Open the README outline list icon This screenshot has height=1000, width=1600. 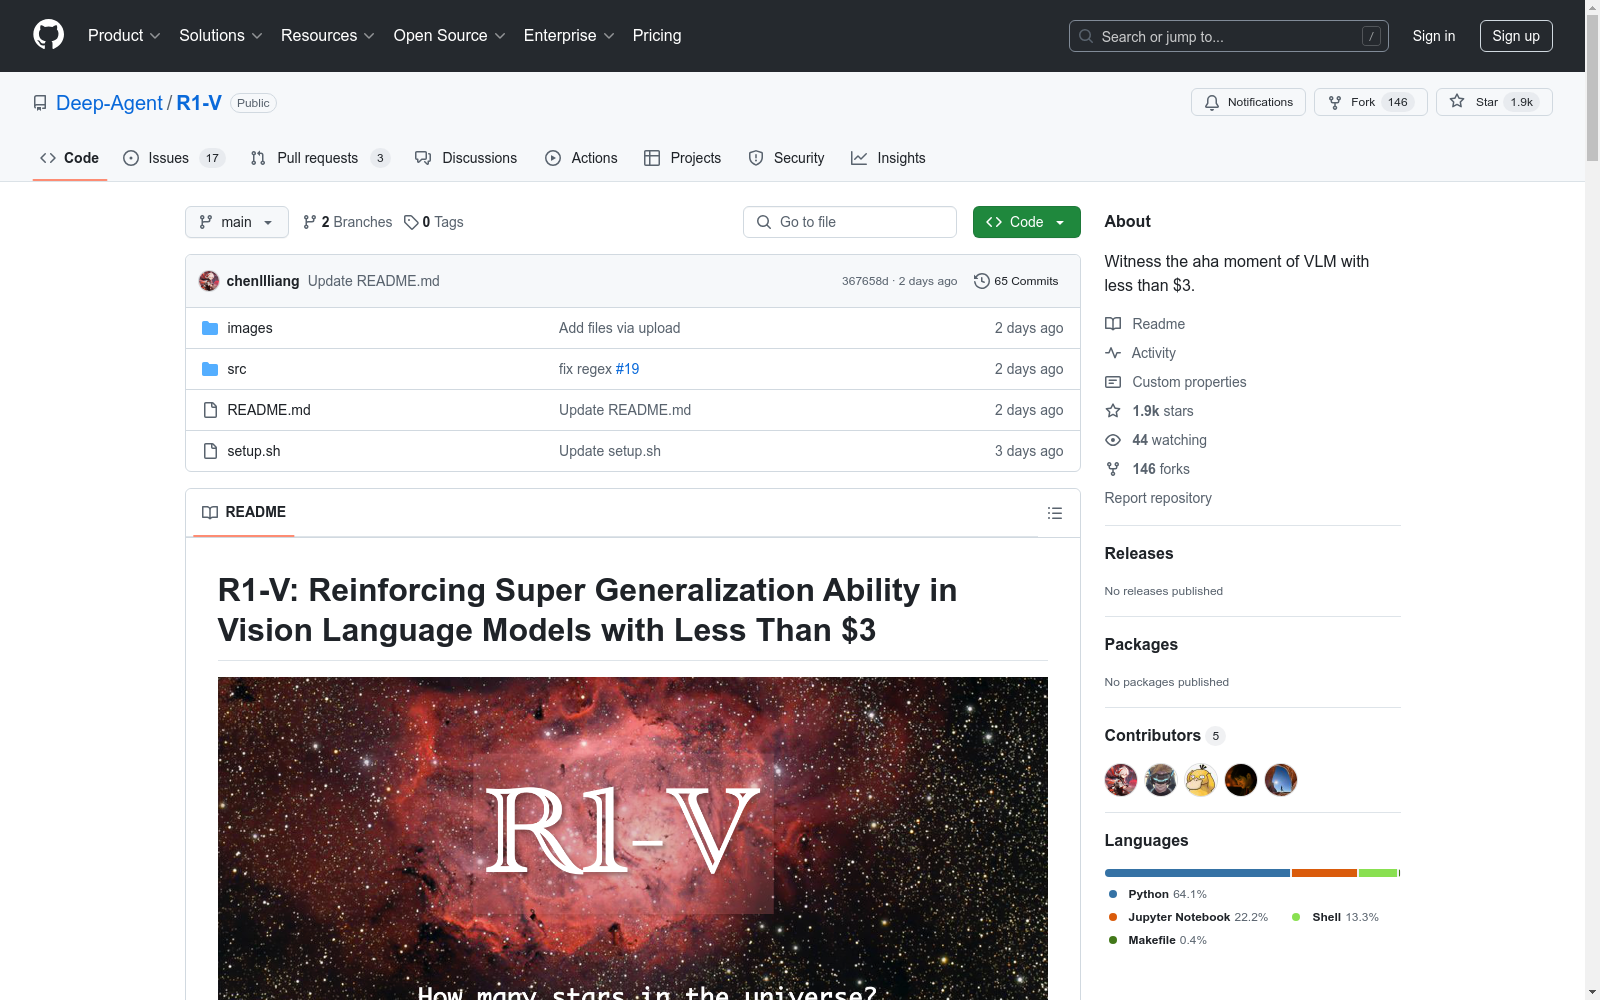pyautogui.click(x=1054, y=513)
